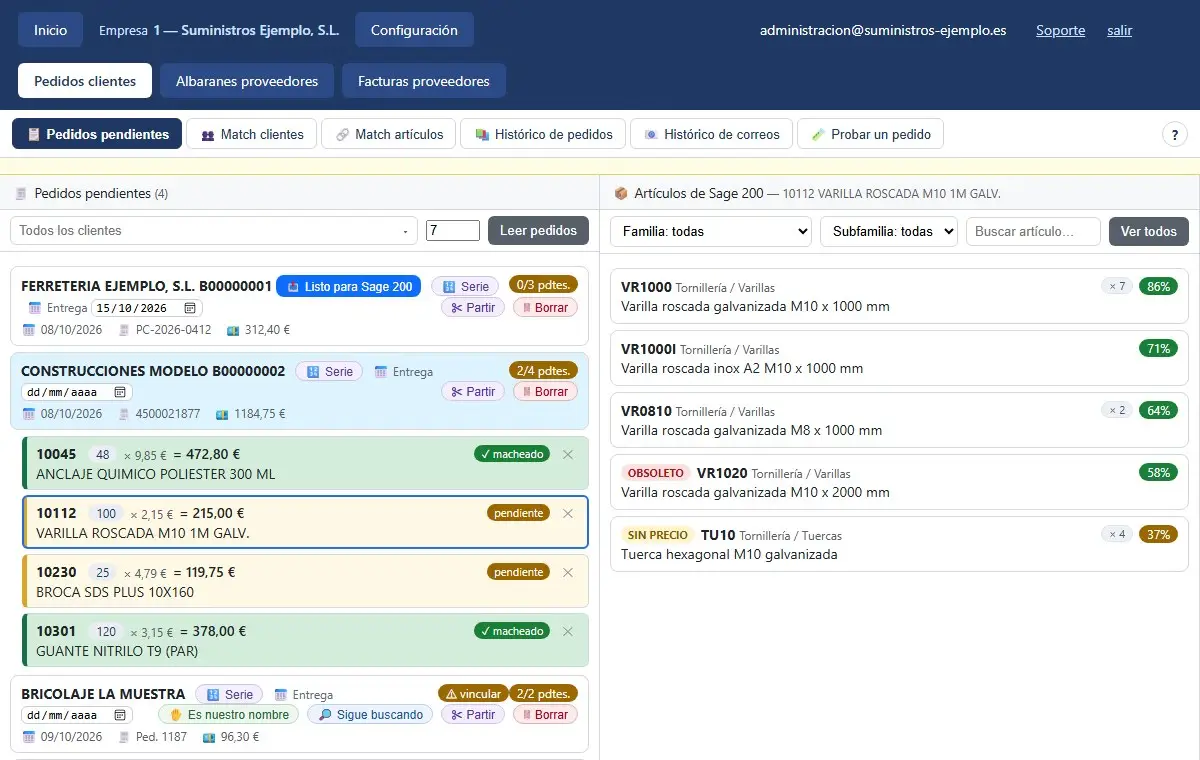Remove line 10301 with its X icon
1200x760 pixels.
pos(568,631)
